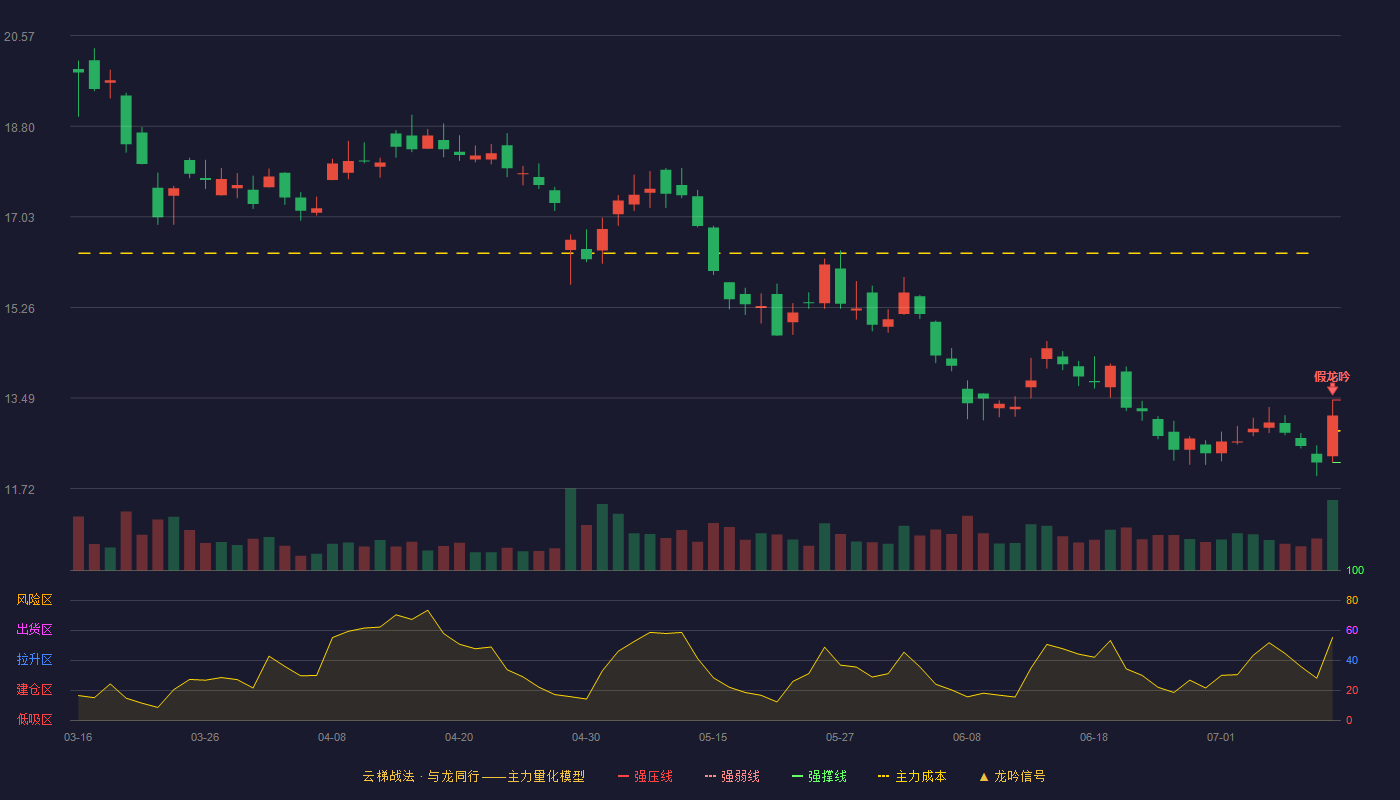1400x800 pixels.
Task: Click the 假龙吟 signal label text
Action: click(x=1332, y=376)
